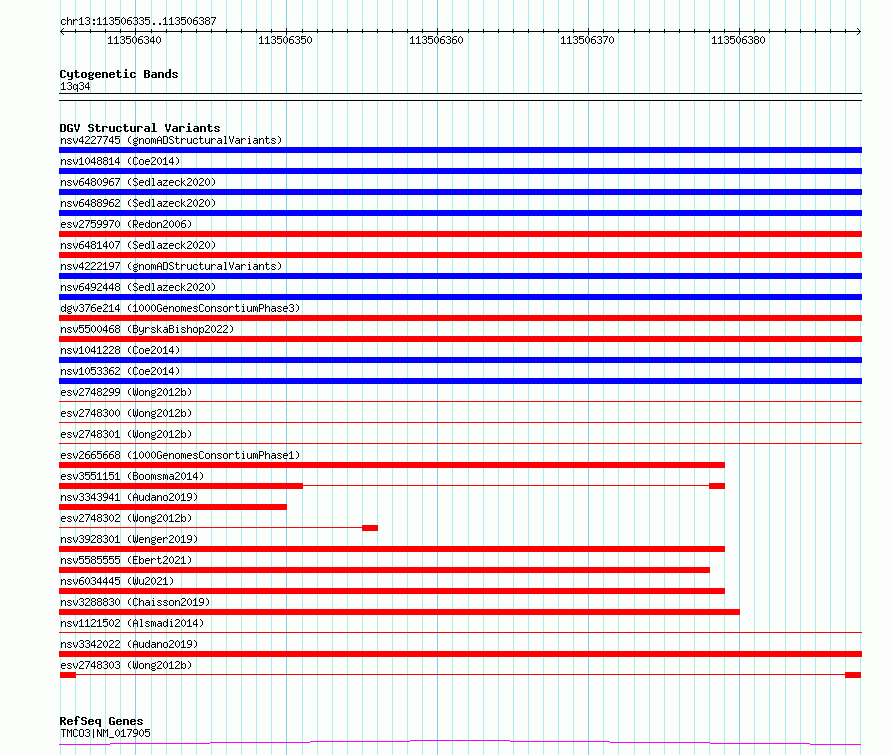This screenshot has height=755, width=890.
Task: Click esv2748303 (Wong2012b) label
Action: (126, 665)
